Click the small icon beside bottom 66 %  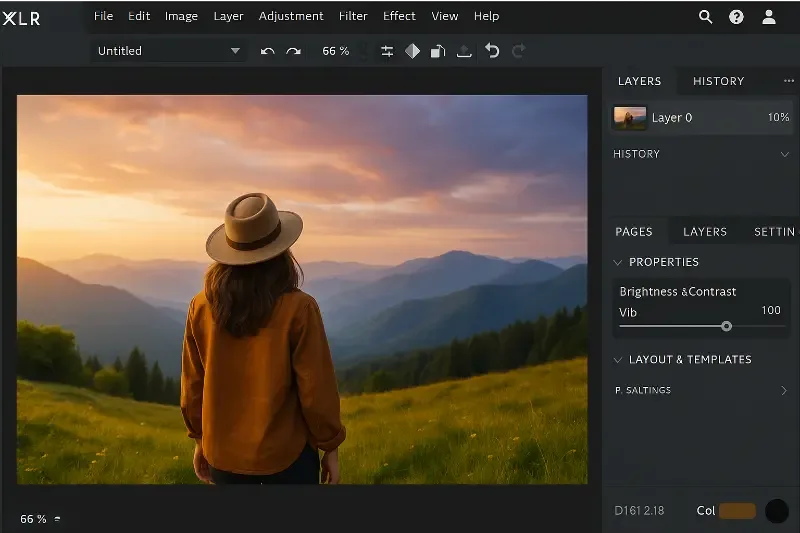[x=57, y=519]
